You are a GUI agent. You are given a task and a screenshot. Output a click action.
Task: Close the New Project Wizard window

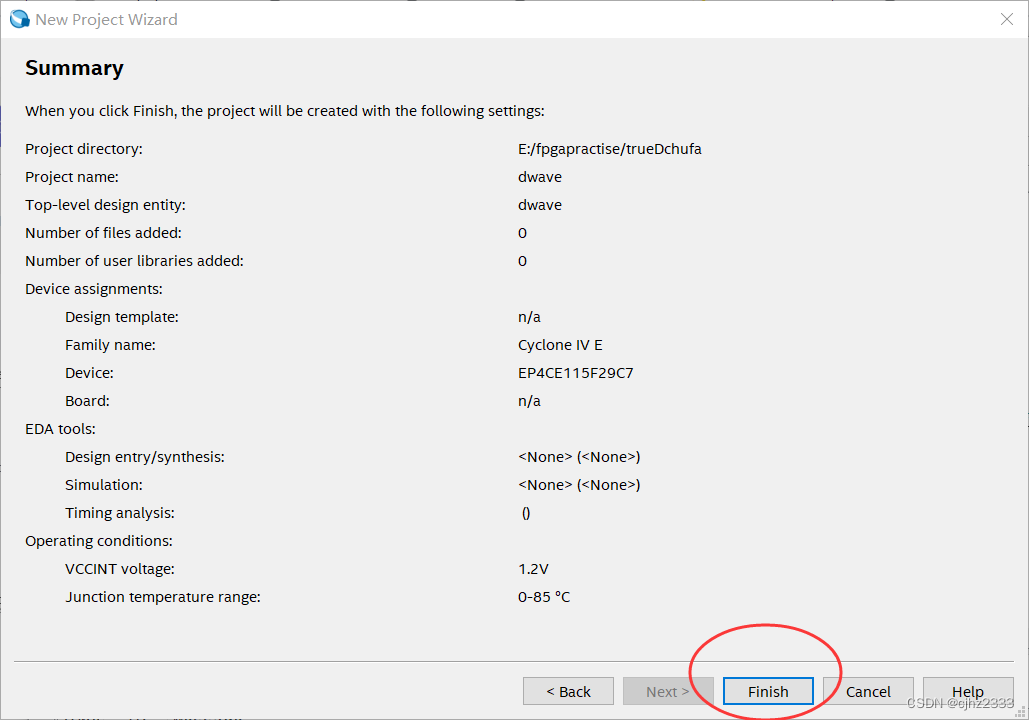tap(1007, 19)
